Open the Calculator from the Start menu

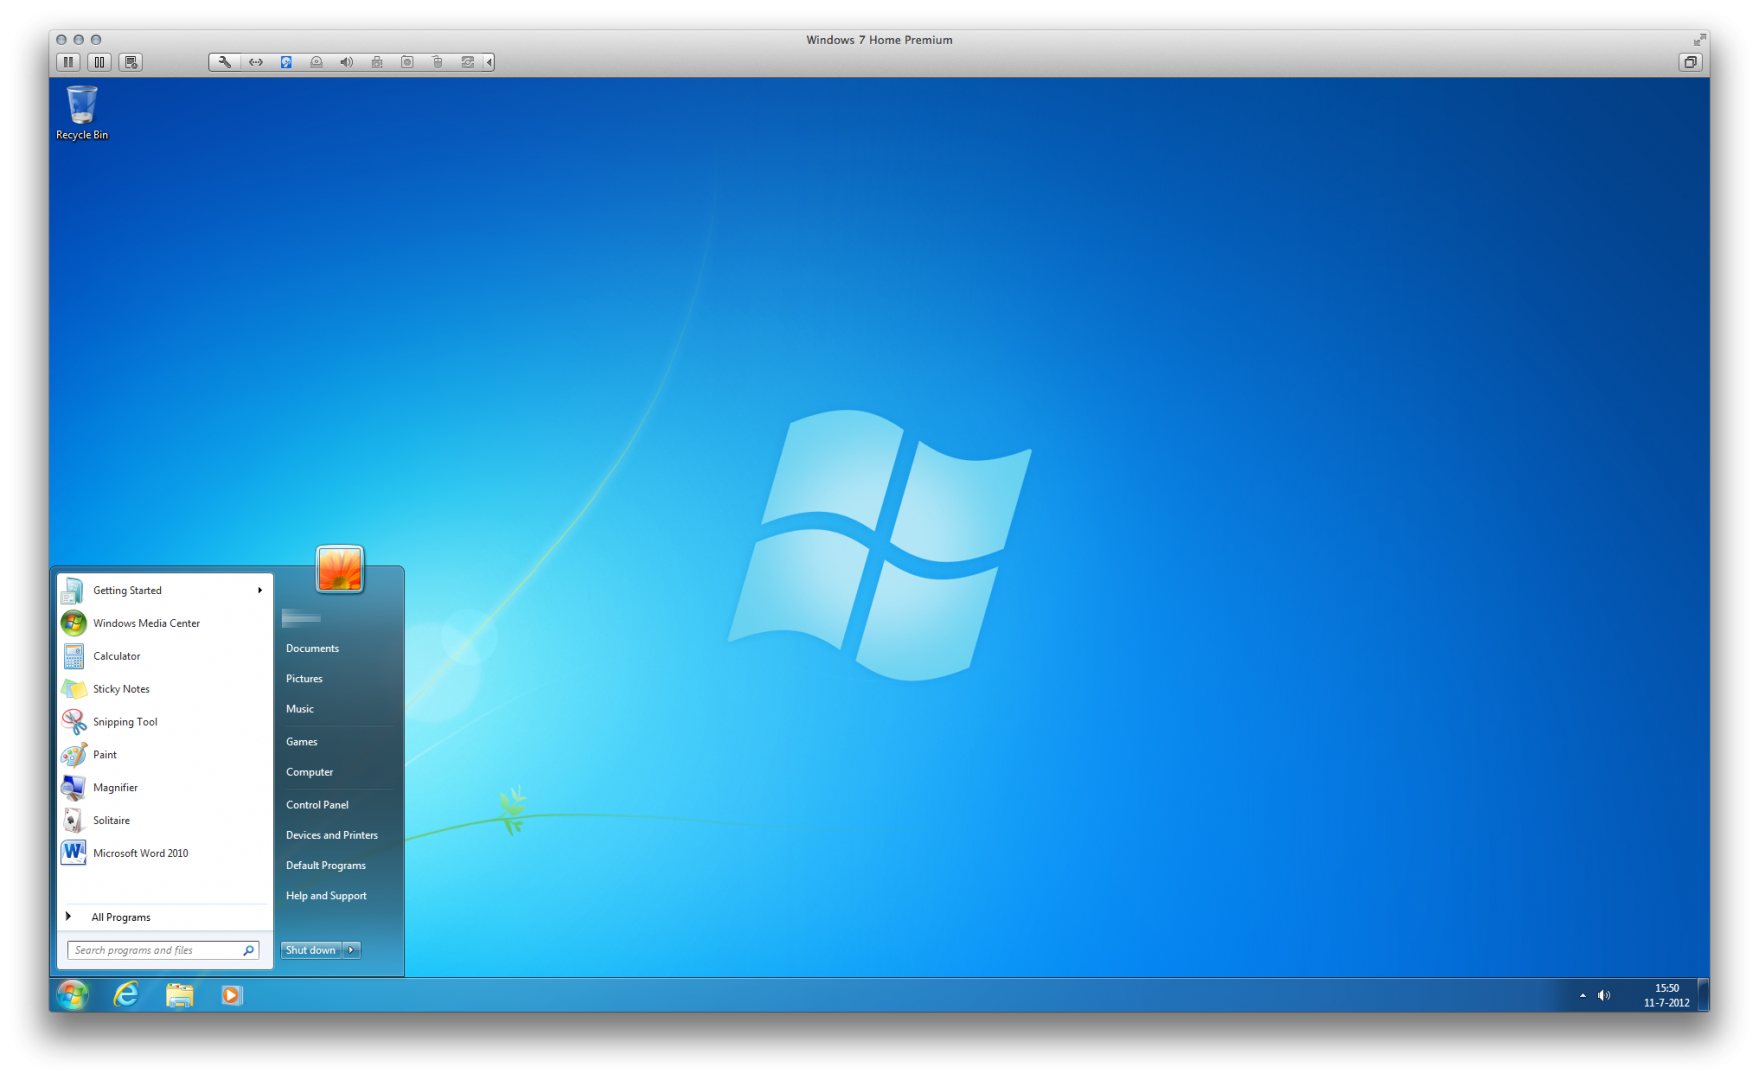(117, 656)
